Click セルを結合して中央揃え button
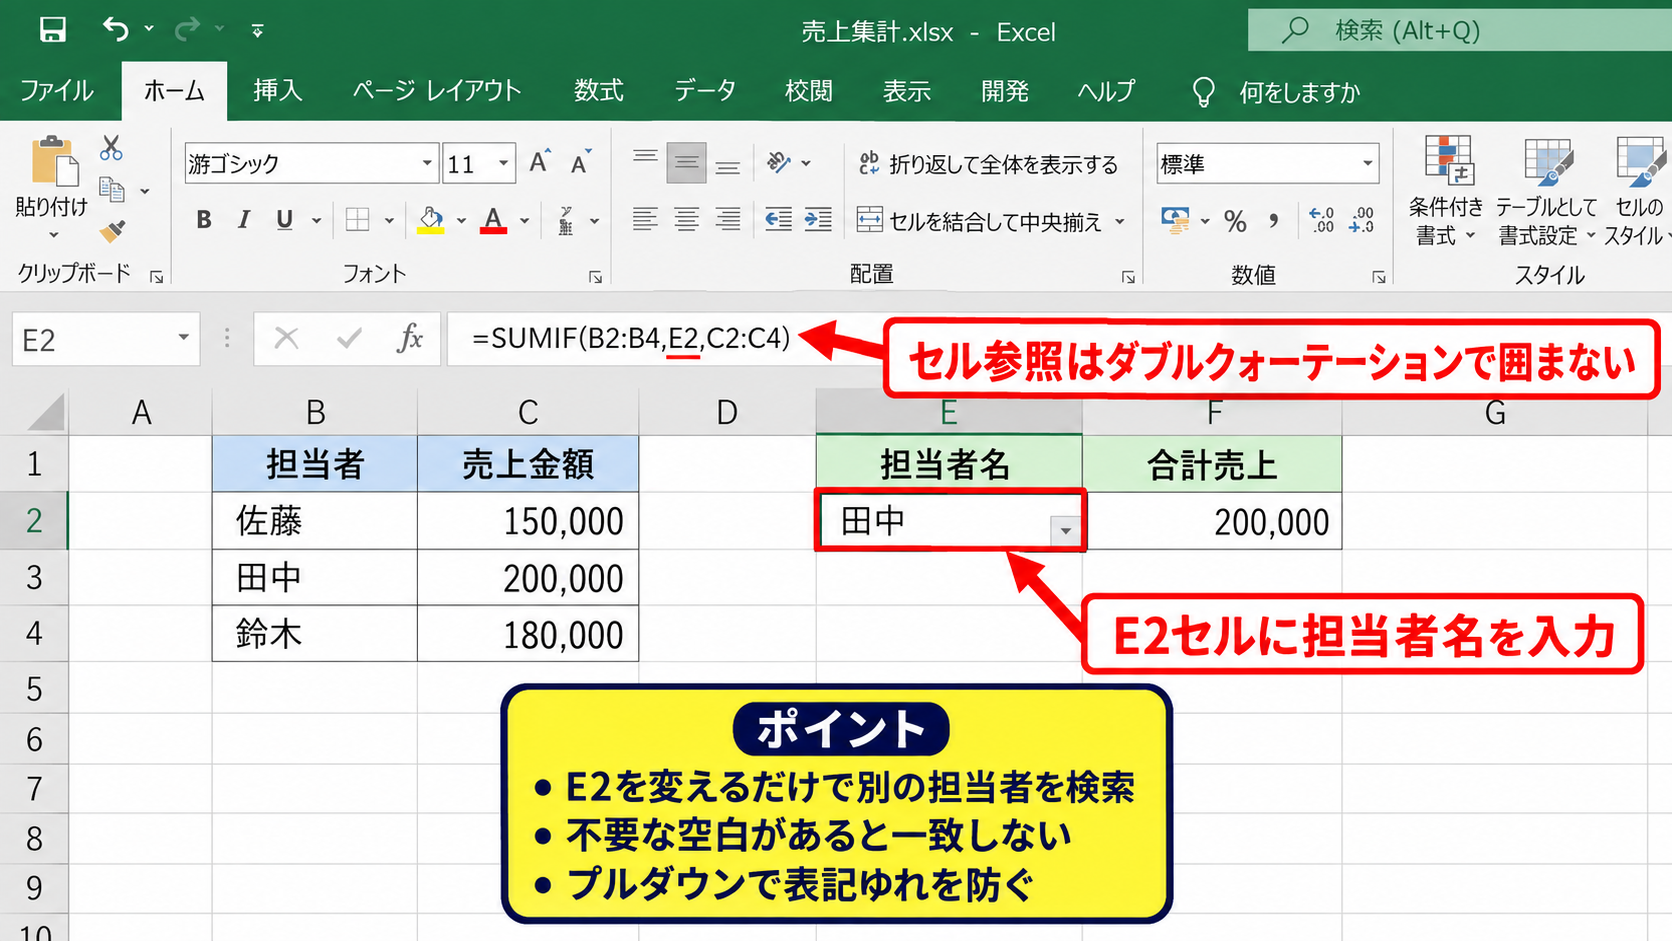 click(980, 221)
